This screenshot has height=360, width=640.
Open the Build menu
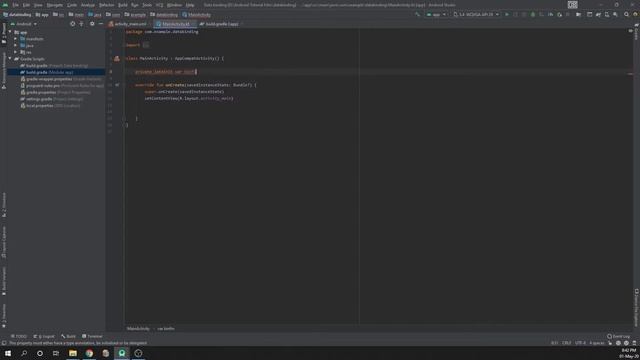click(x=122, y=5)
